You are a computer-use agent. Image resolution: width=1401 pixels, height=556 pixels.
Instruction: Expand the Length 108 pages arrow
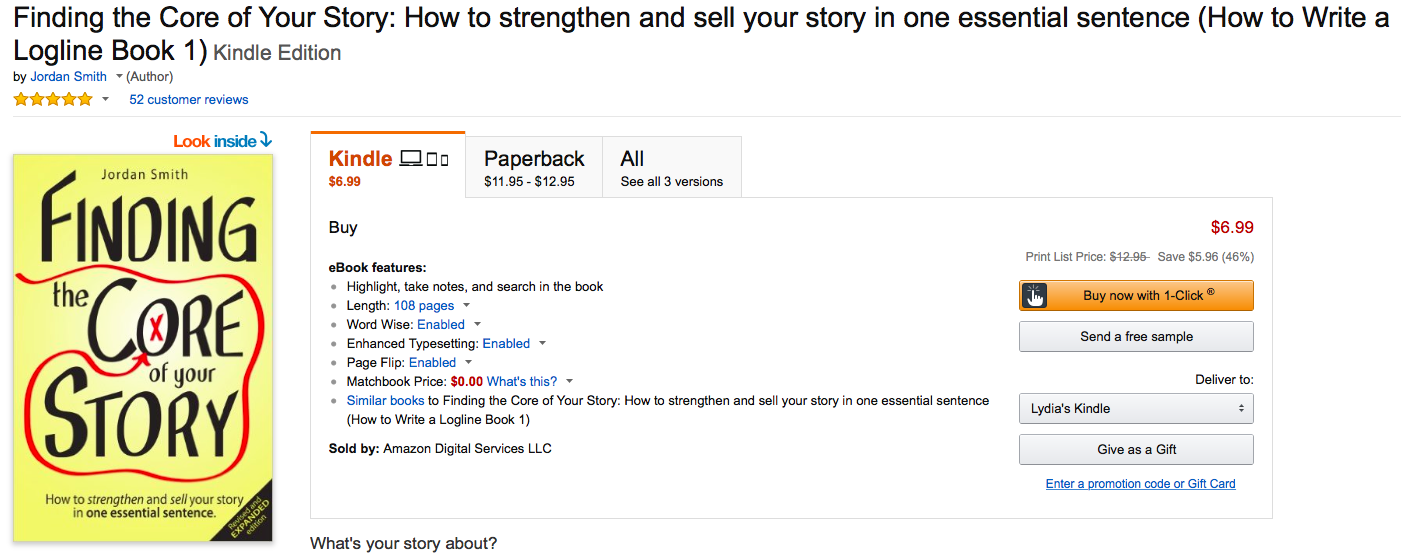click(x=466, y=306)
